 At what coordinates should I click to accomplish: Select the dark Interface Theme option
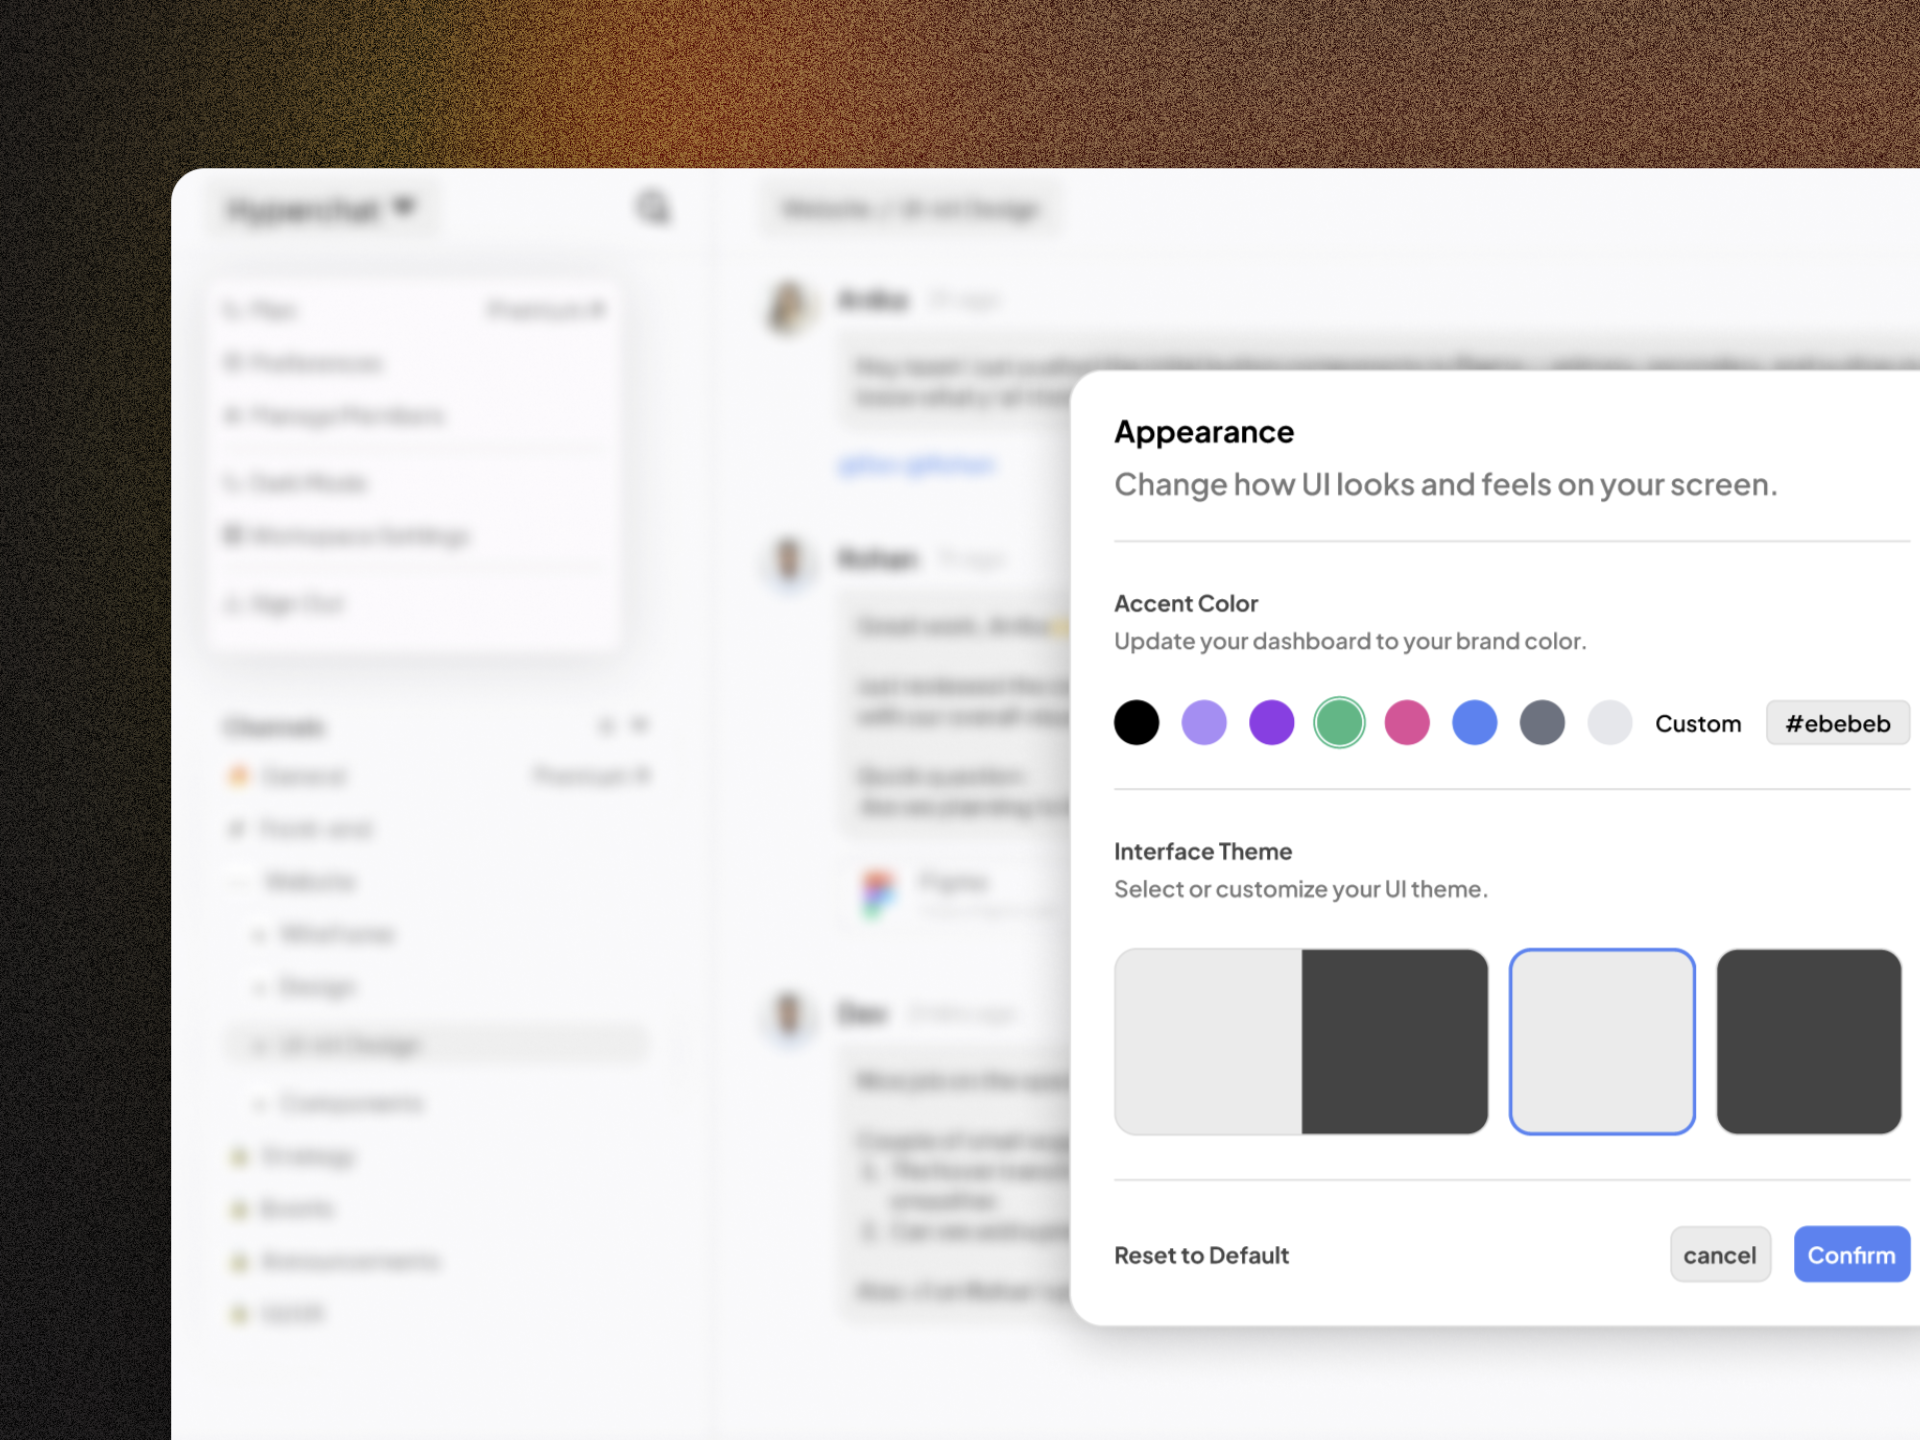pos(1808,1041)
